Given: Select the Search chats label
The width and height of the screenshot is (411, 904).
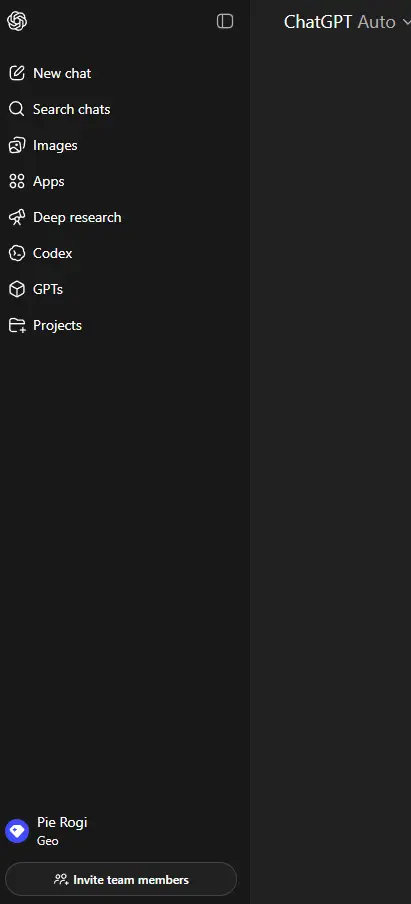Looking at the screenshot, I should [x=71, y=109].
